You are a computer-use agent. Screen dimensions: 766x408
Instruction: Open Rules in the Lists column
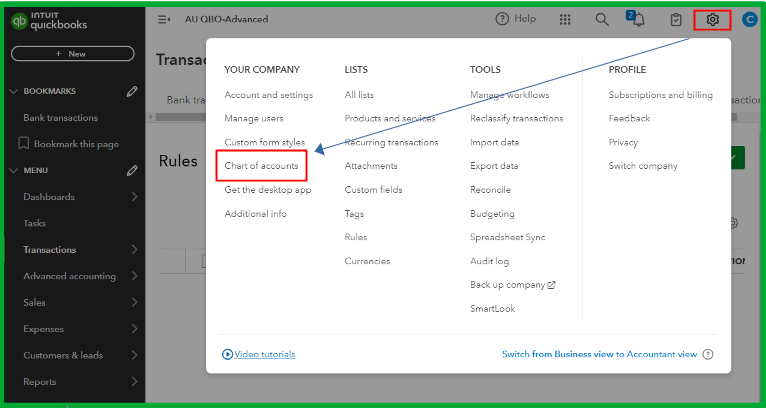pos(356,237)
